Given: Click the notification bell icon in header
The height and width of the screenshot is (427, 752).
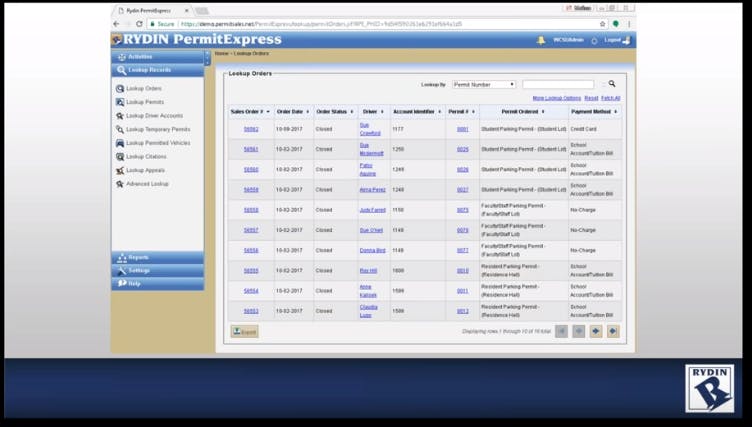Looking at the screenshot, I should coord(540,40).
